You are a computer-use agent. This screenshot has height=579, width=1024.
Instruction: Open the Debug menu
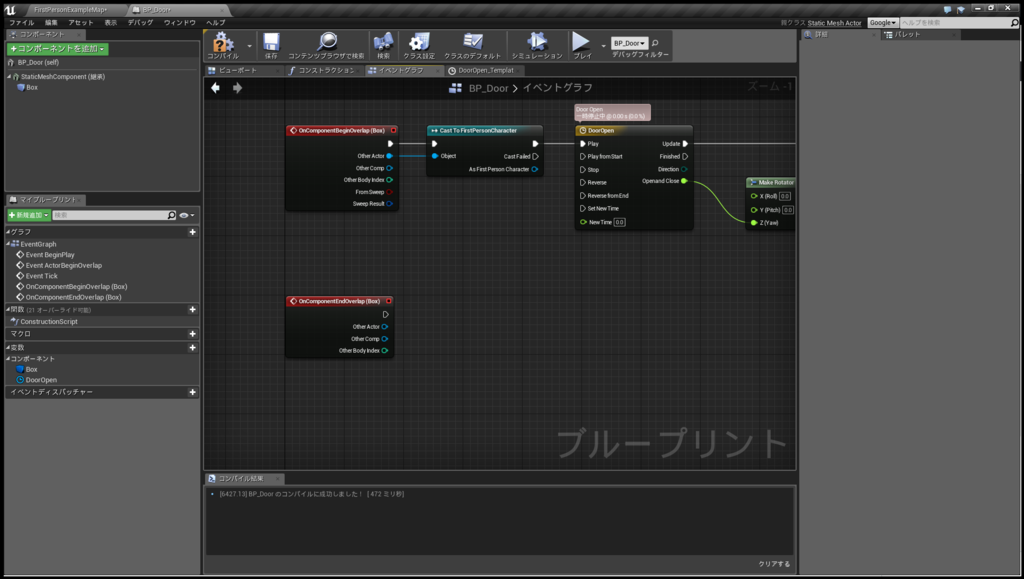[x=140, y=22]
